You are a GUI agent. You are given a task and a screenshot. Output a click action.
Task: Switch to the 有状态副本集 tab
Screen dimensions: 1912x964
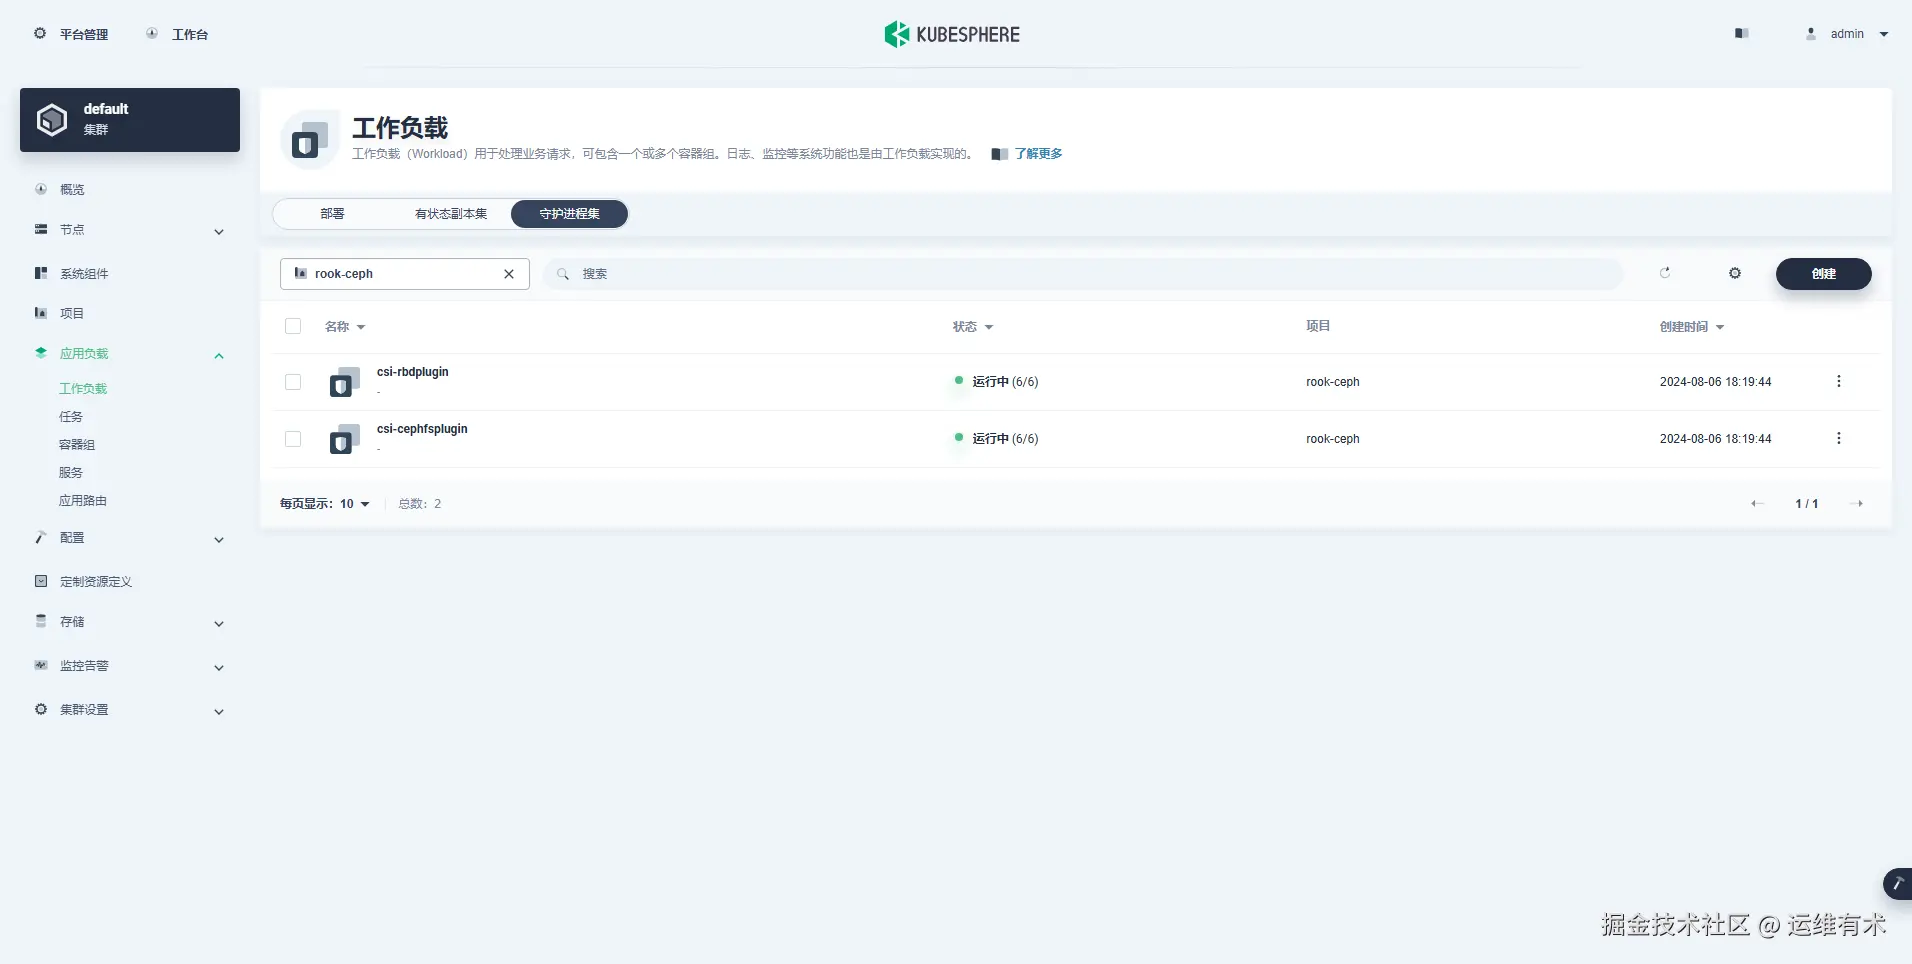pos(451,214)
